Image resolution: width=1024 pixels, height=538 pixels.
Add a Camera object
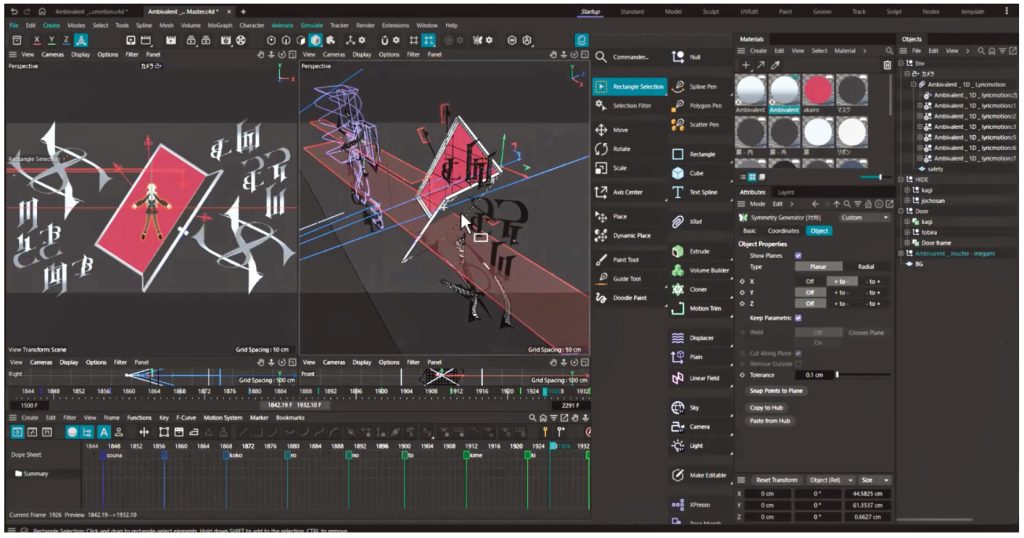[x=699, y=426]
